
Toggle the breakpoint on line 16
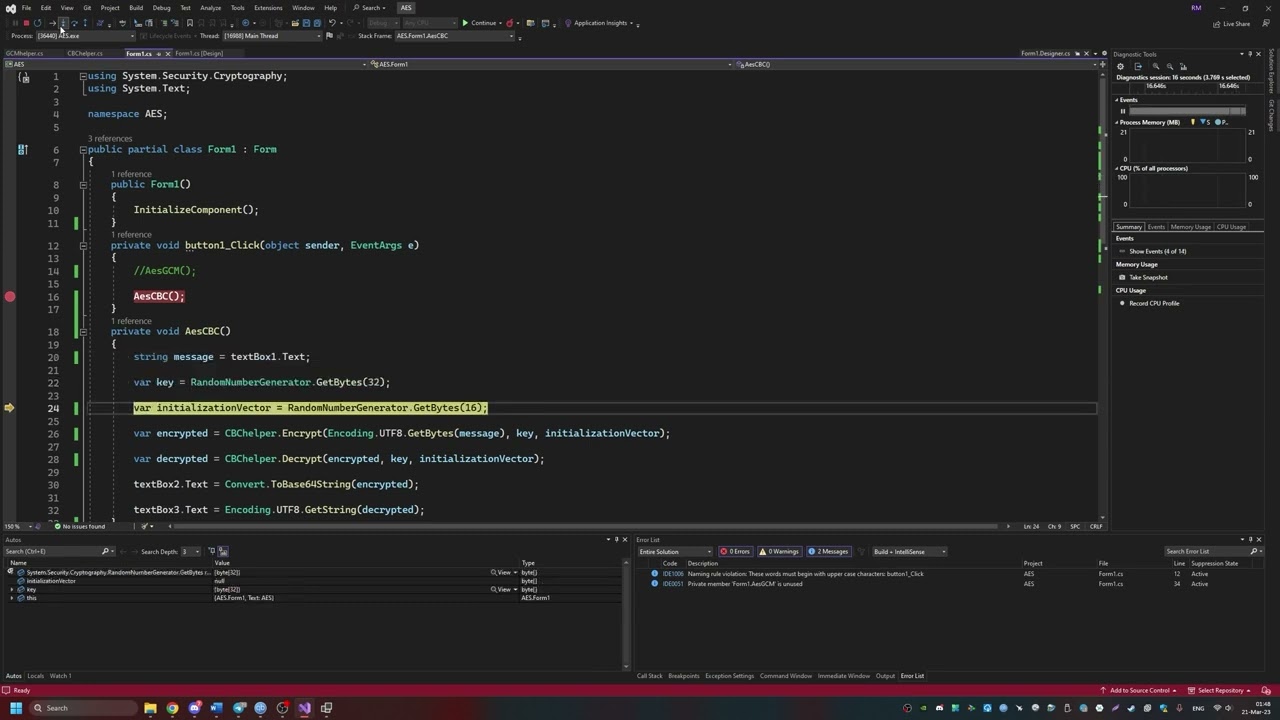(x=10, y=297)
